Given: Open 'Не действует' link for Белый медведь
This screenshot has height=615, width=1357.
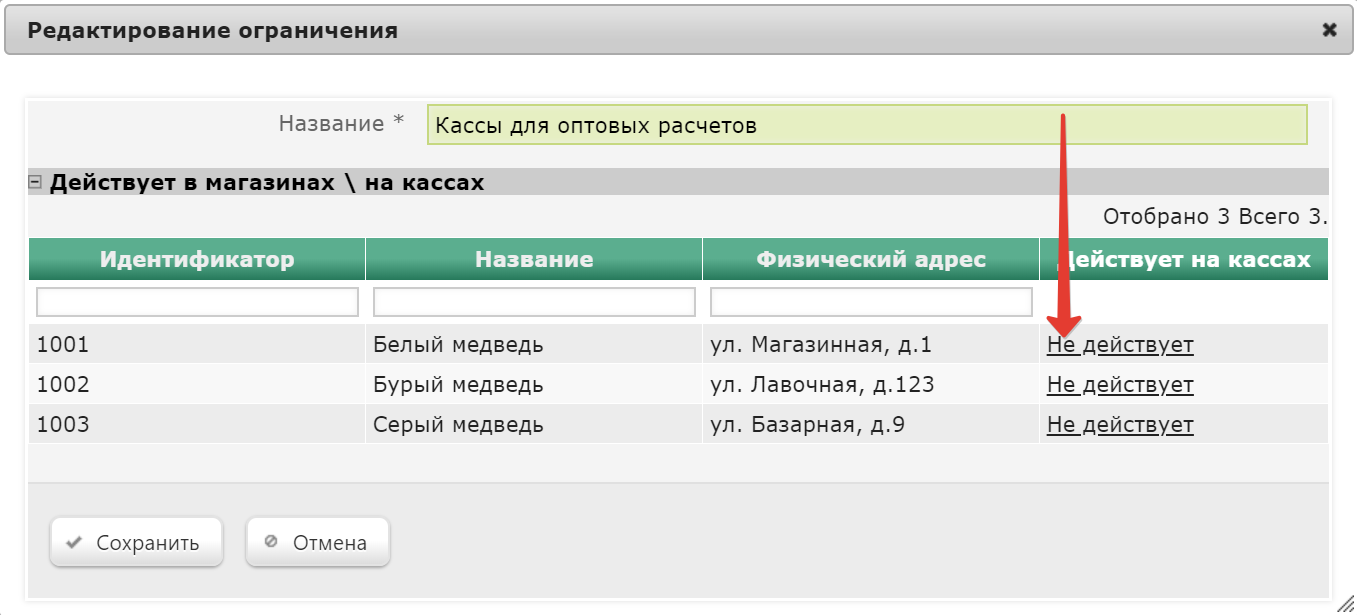Looking at the screenshot, I should coord(1120,345).
